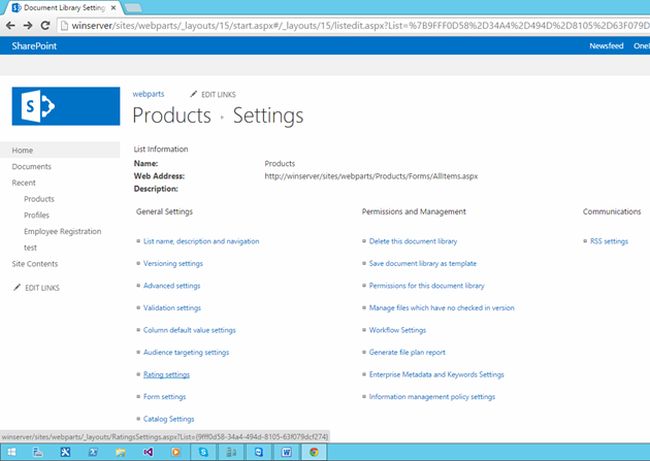Screen dimensions: 650x461
Task: Open Newsfeed in the top bar
Action: (606, 46)
